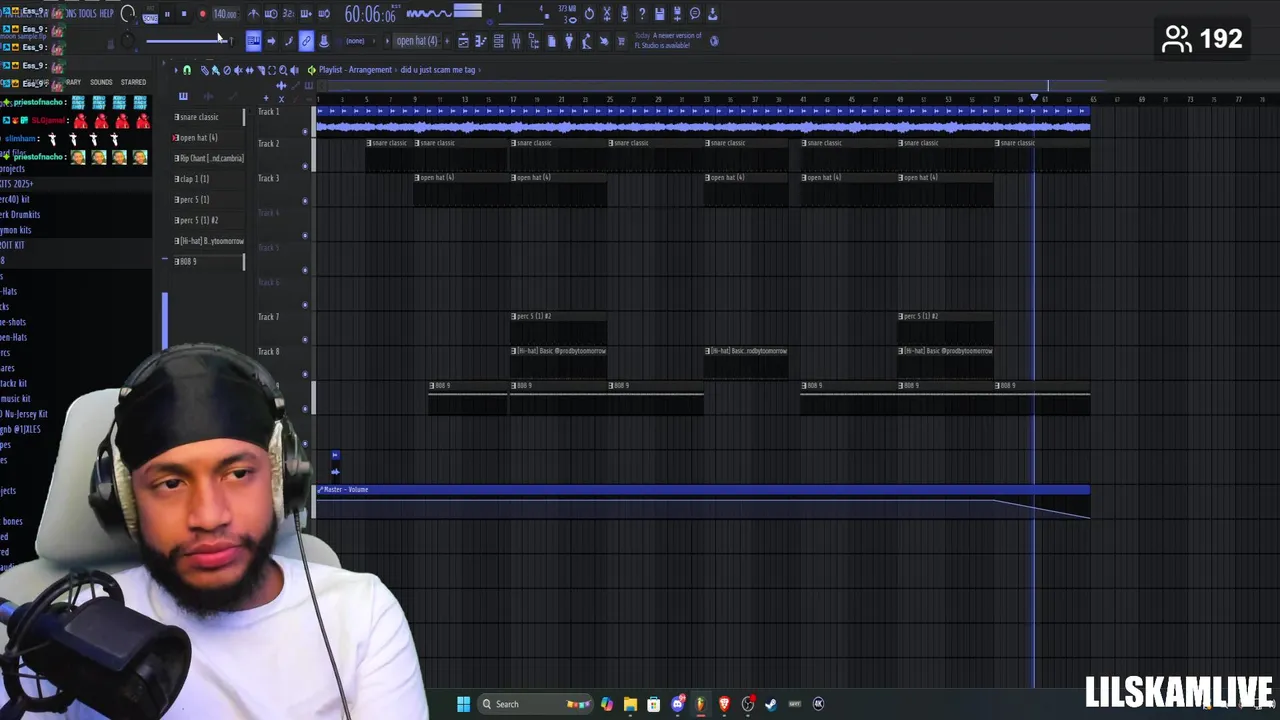Viewport: 1280px width, 720px height.
Task: Arm the record button
Action: click(202, 14)
